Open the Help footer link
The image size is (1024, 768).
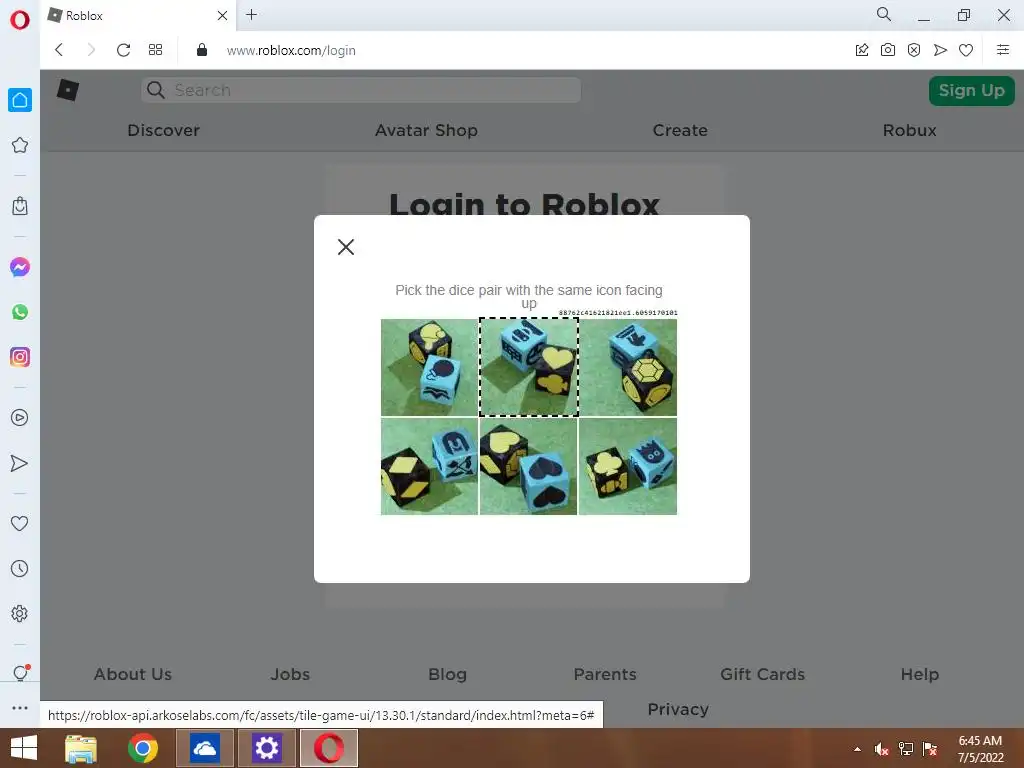click(x=920, y=674)
